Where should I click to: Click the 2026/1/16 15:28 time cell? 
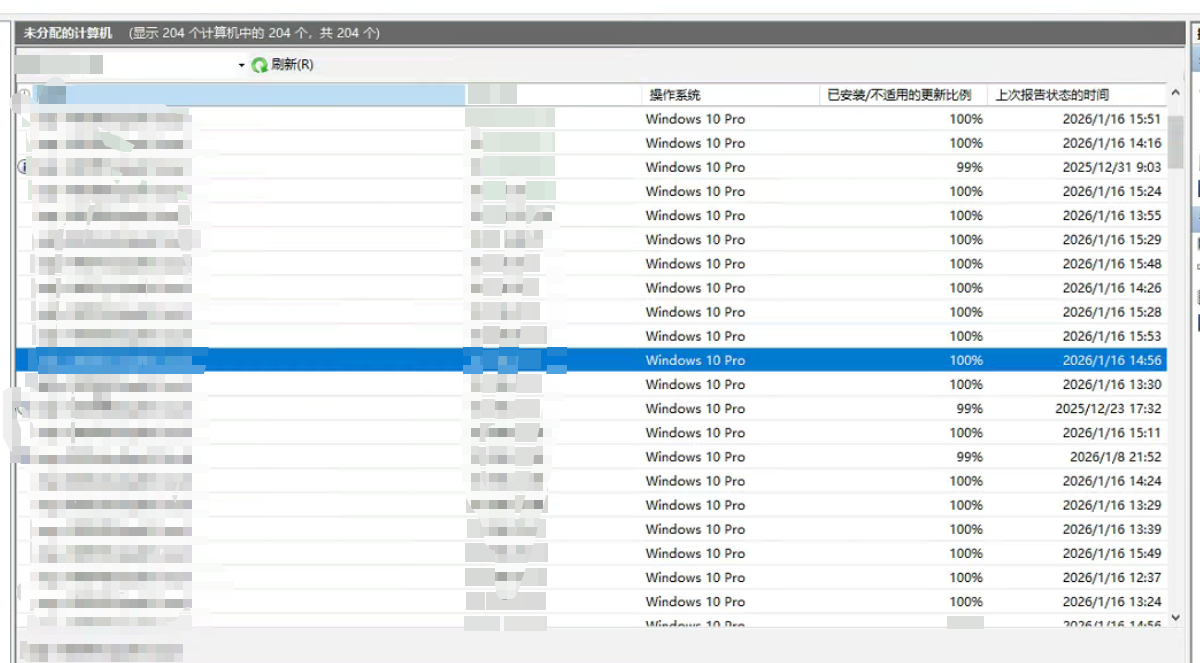pyautogui.click(x=1112, y=312)
